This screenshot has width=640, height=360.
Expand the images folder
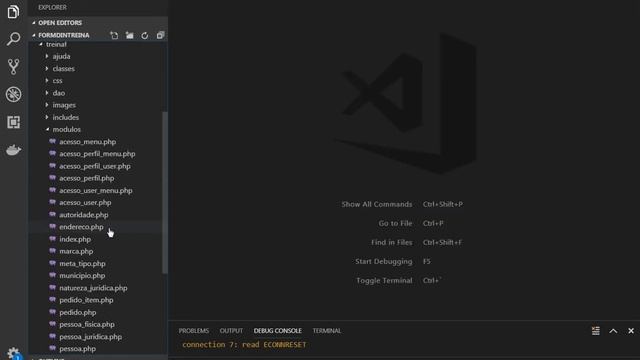click(98, 105)
